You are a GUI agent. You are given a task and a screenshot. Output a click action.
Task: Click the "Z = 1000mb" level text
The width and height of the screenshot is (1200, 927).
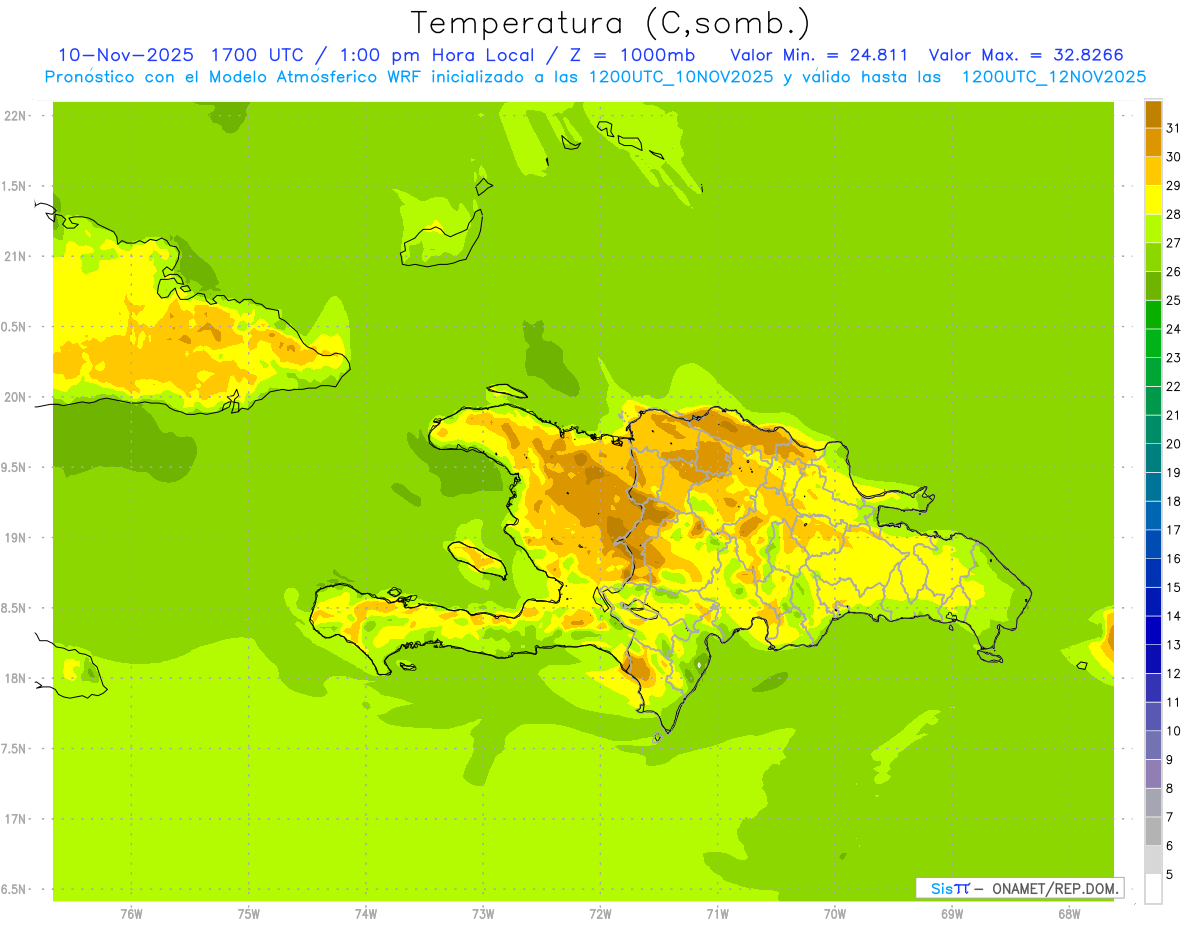633,55
